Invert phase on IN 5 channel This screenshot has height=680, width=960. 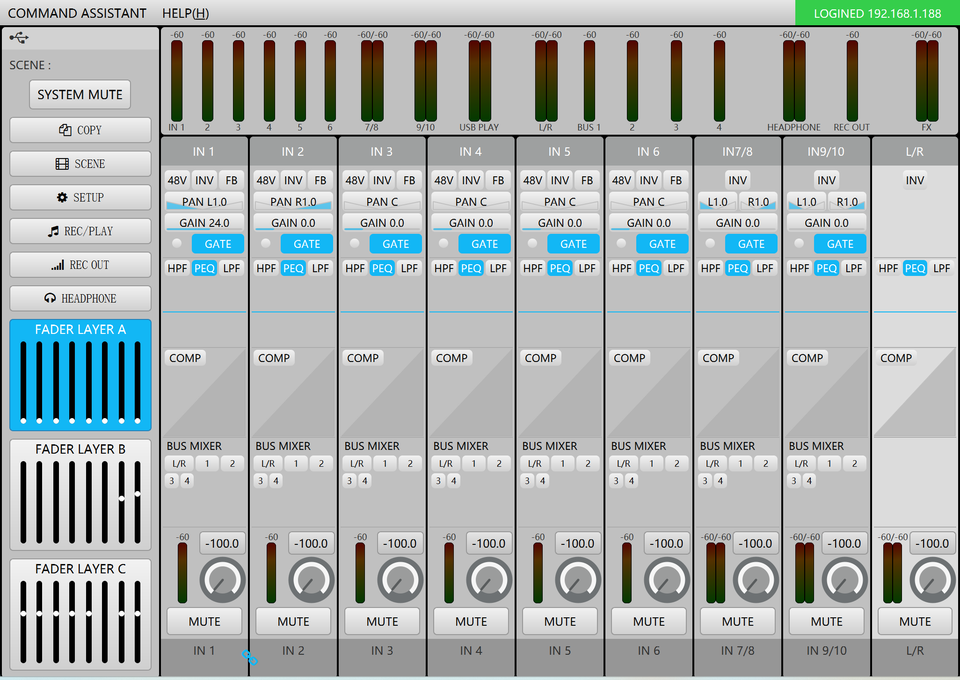[560, 180]
